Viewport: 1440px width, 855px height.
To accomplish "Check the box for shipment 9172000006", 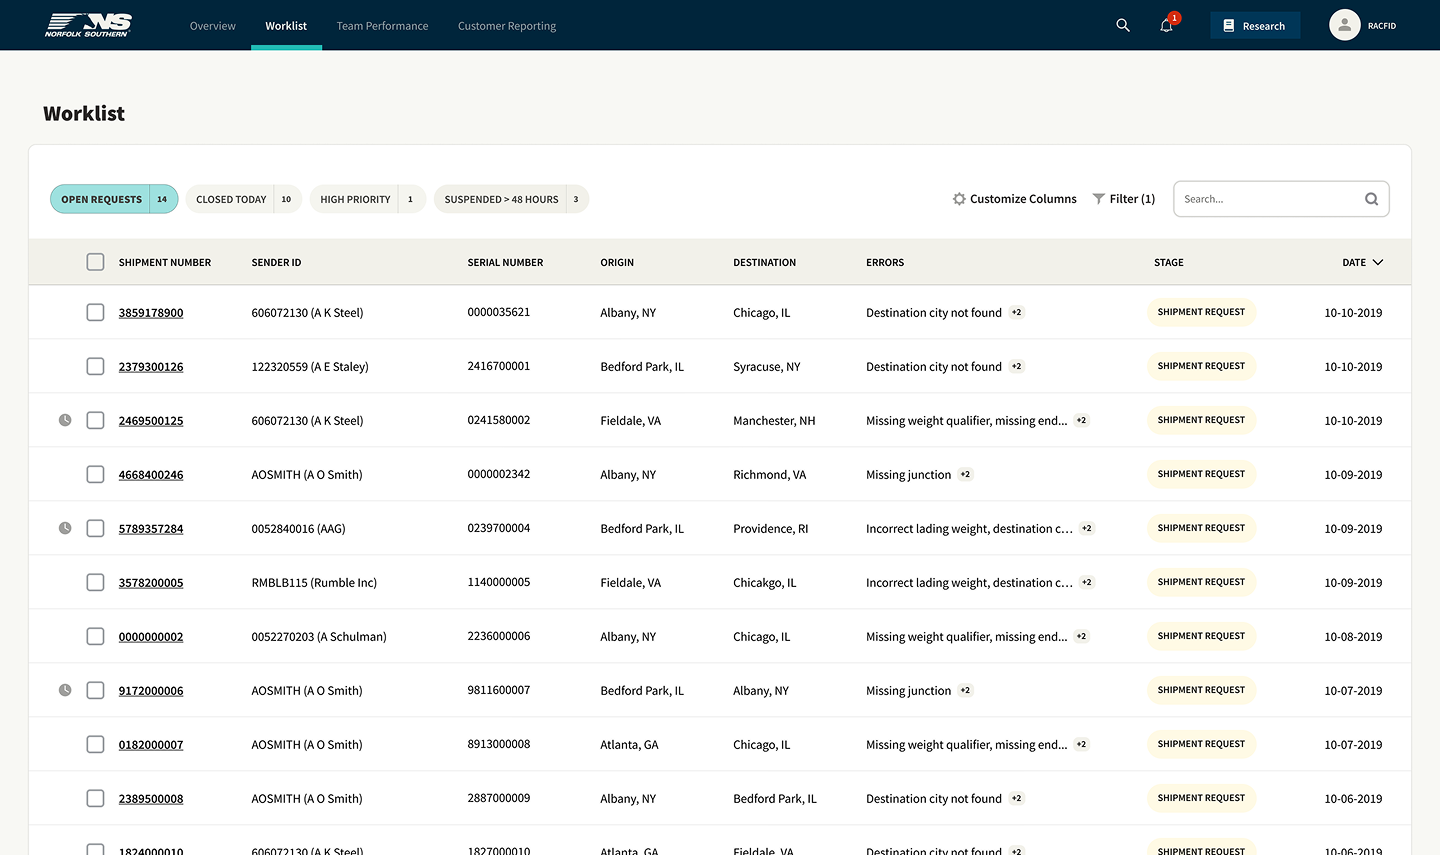I will coord(95,690).
